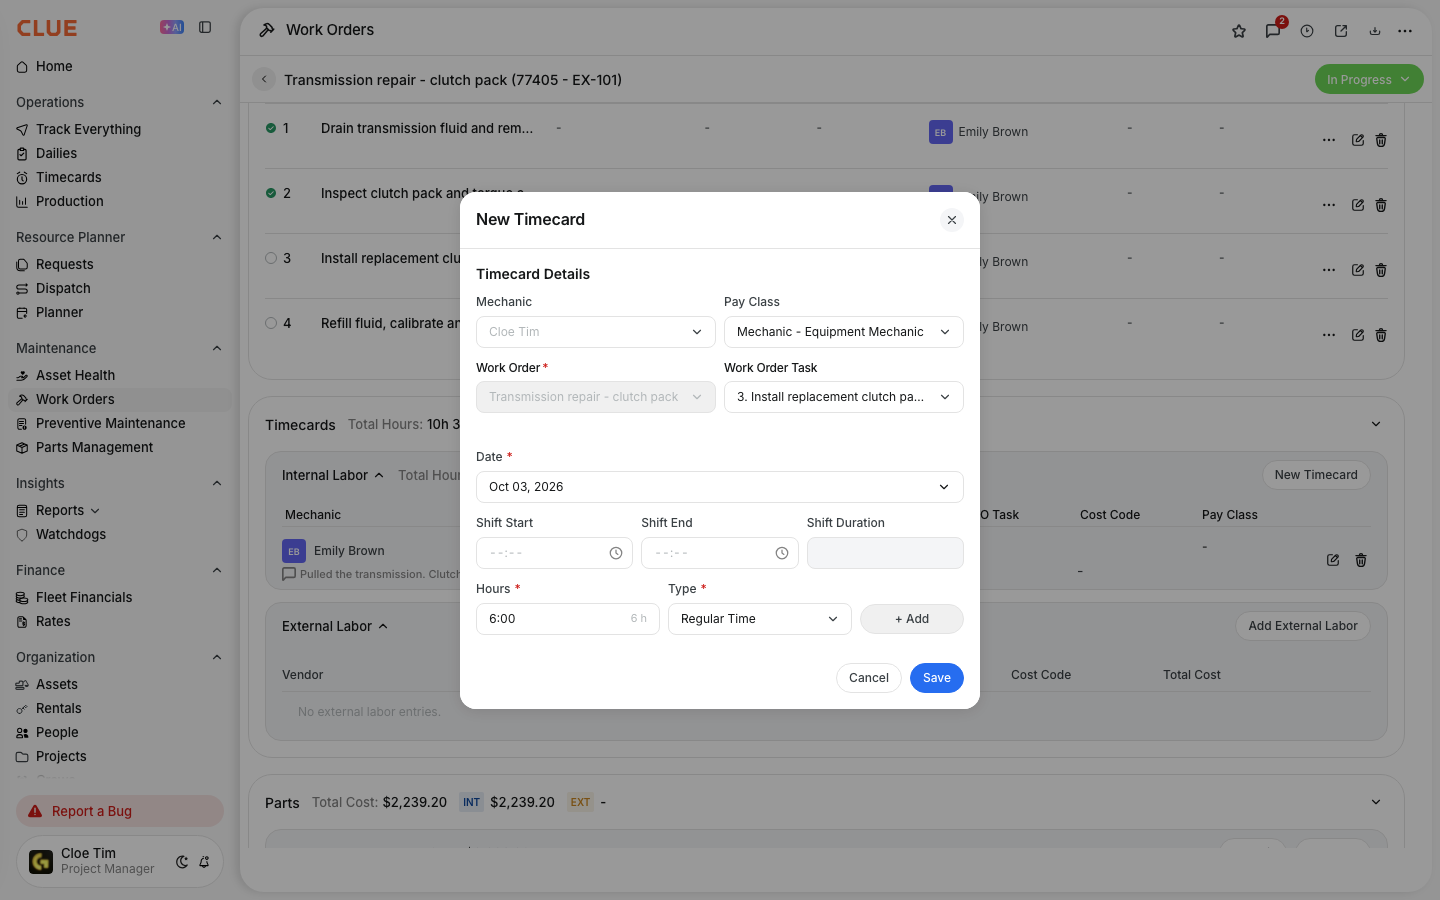Screen dimensions: 1440x900
Task: Open Fleet Financials in the sidebar
Action: tap(84, 597)
